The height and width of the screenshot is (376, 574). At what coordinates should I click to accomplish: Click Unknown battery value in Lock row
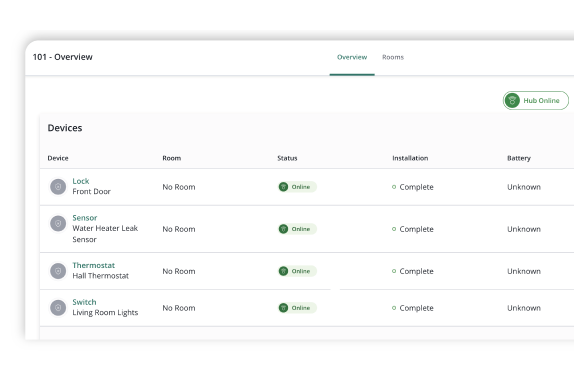524,187
